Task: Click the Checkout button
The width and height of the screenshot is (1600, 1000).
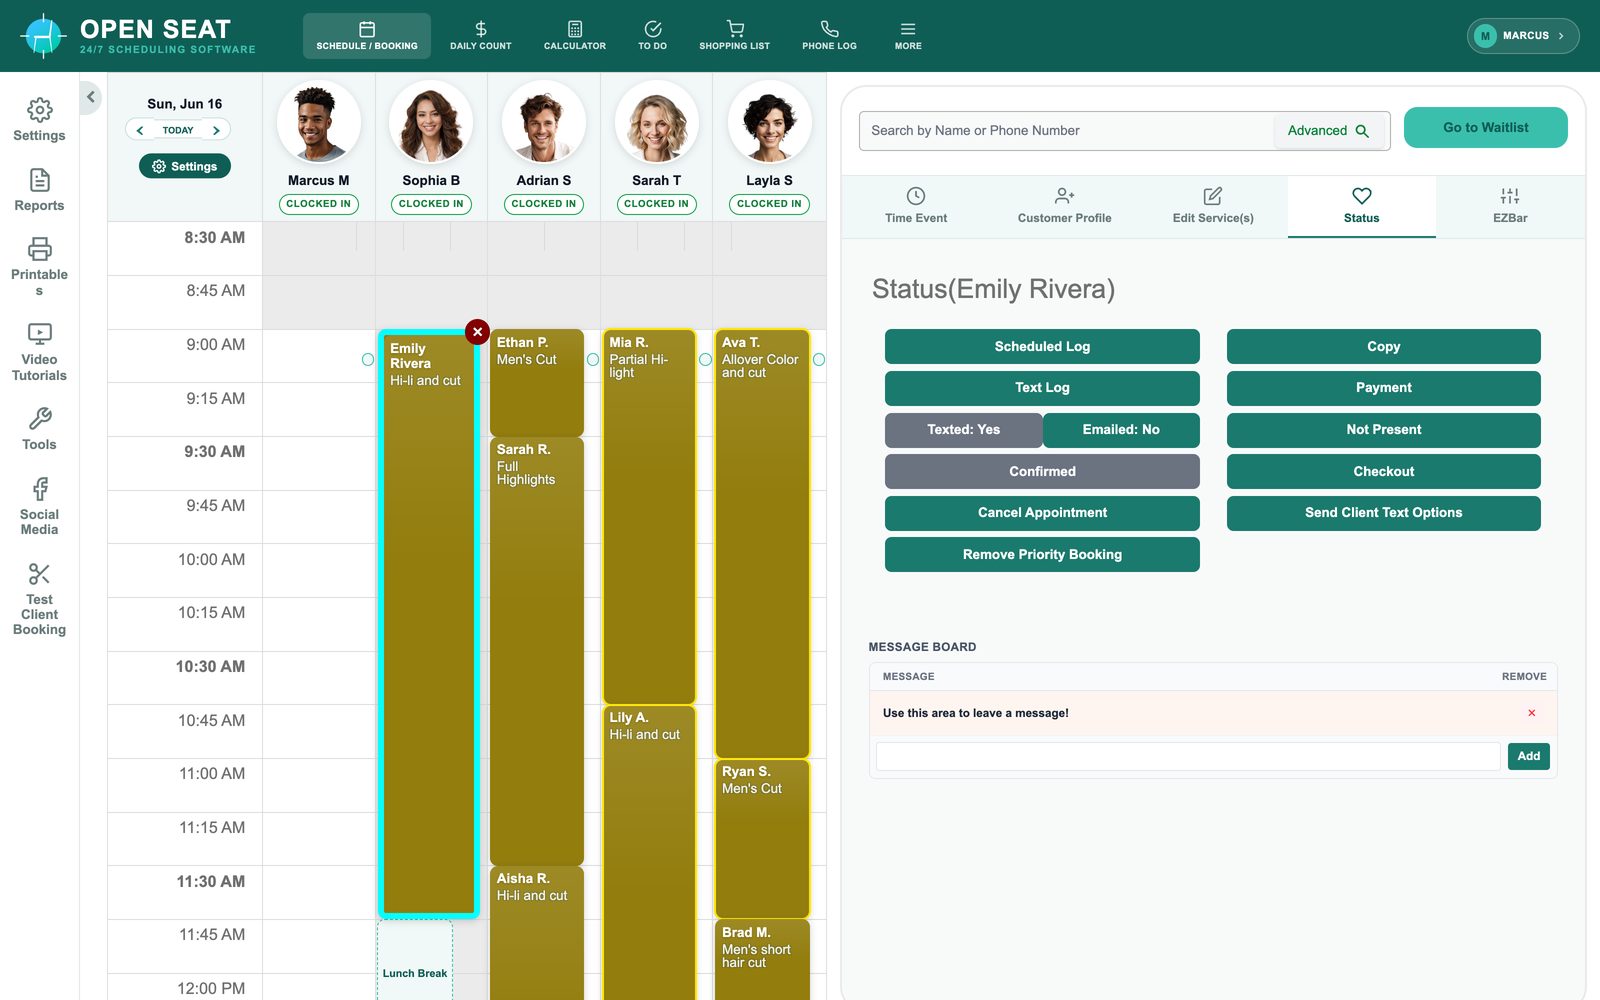Action: [1383, 472]
